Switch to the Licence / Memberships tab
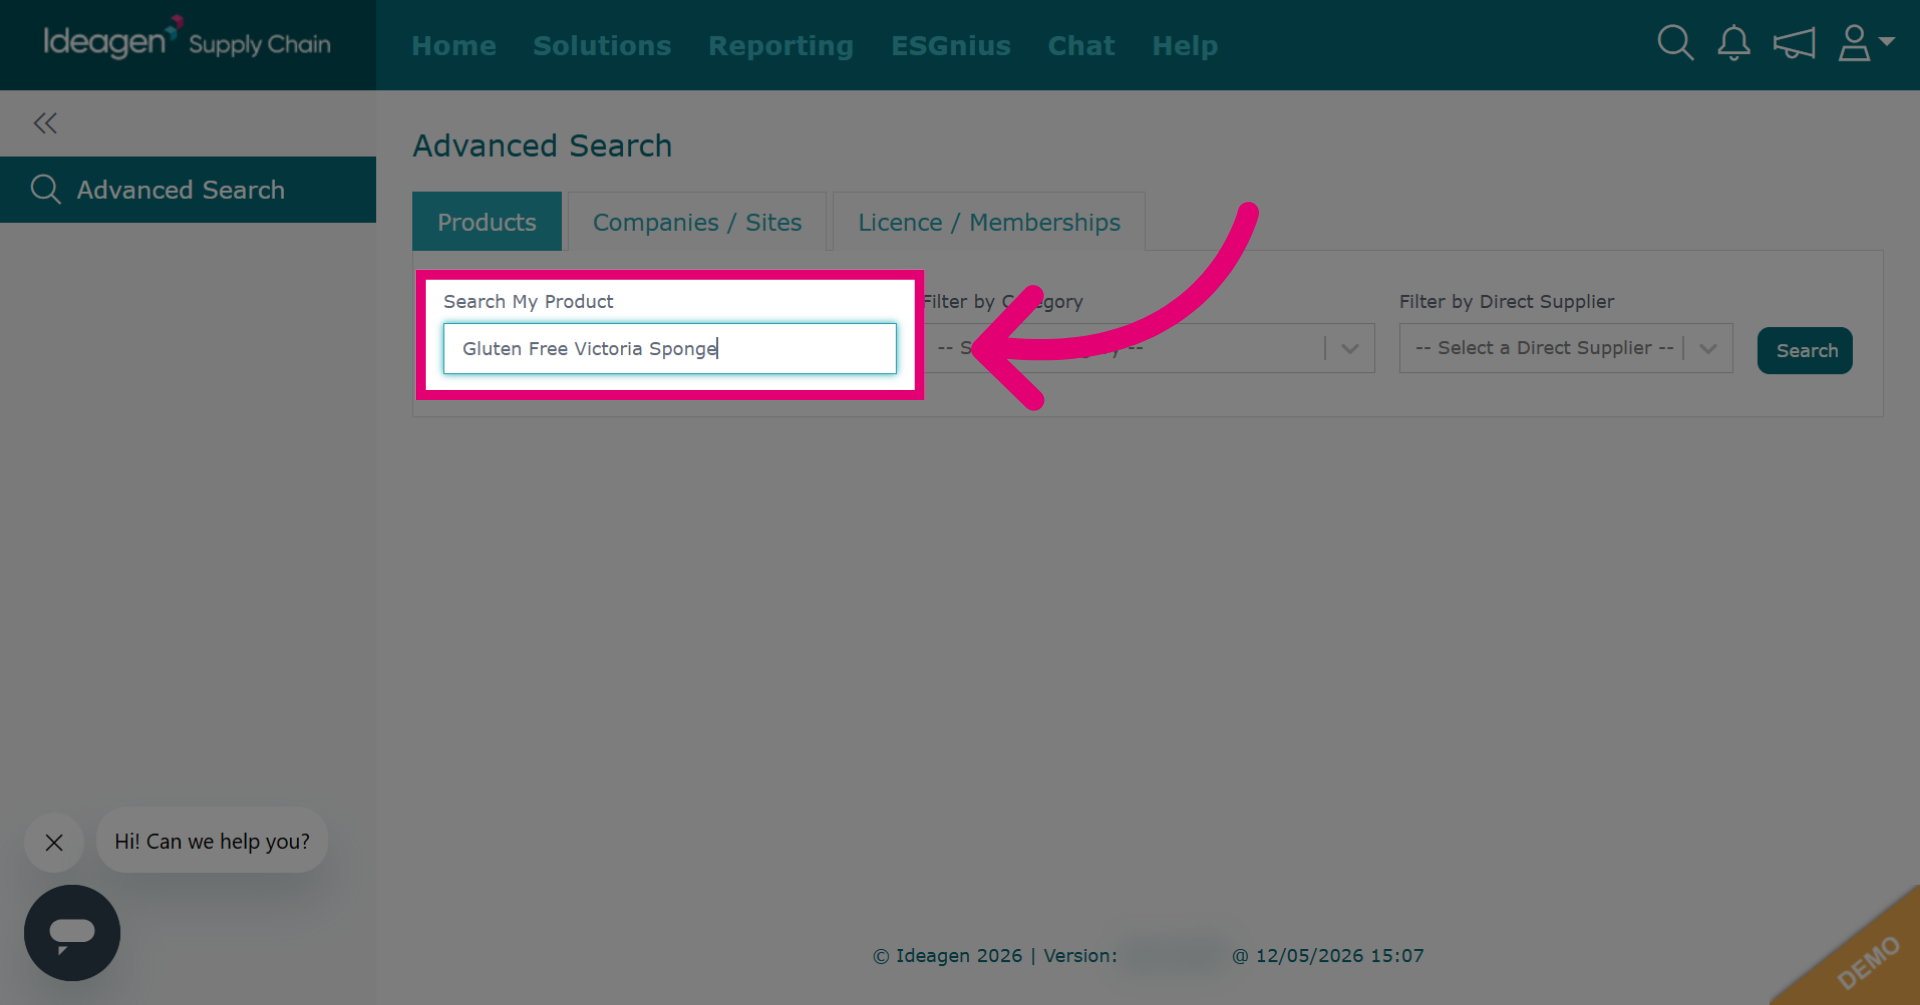1920x1005 pixels. coord(989,222)
